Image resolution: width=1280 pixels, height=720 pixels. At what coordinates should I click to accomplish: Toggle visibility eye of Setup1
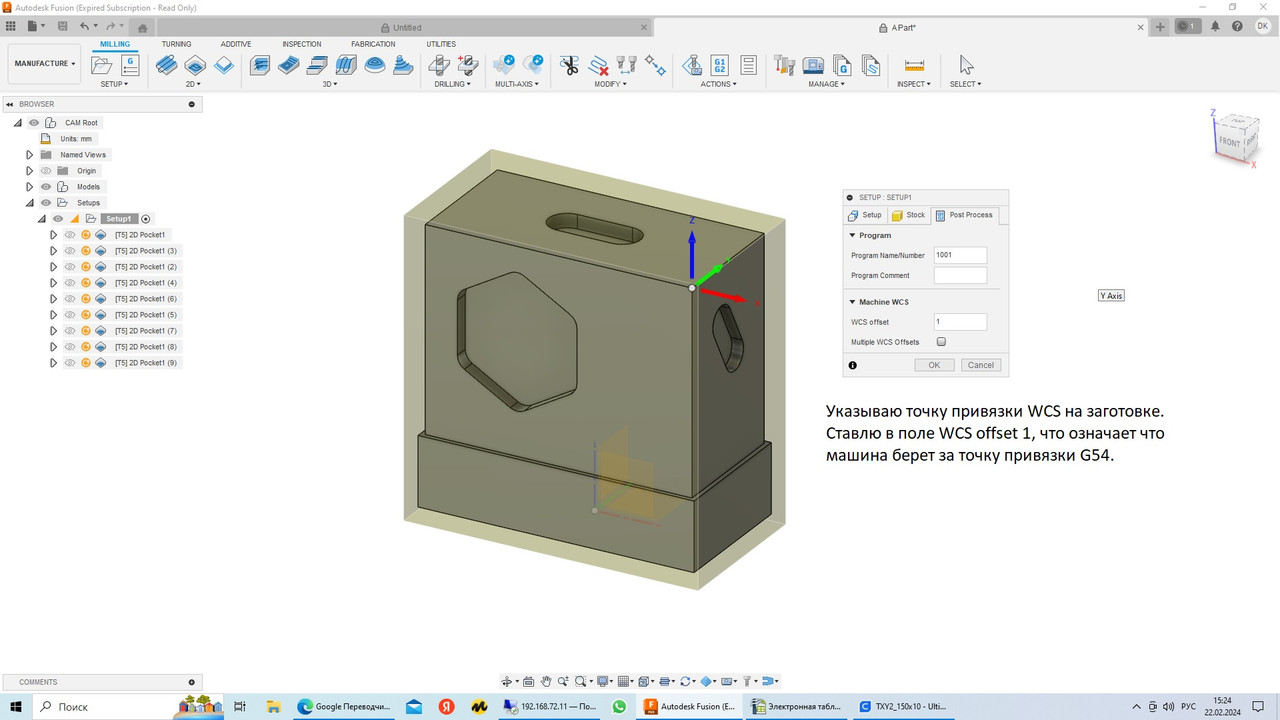(58, 219)
